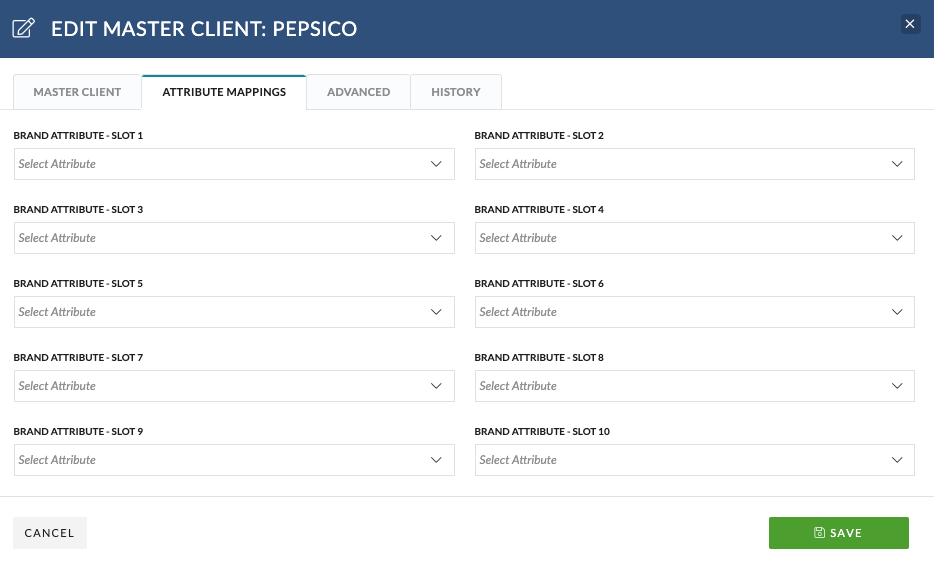Save the attribute mappings
Image resolution: width=934 pixels, height=564 pixels.
click(839, 533)
